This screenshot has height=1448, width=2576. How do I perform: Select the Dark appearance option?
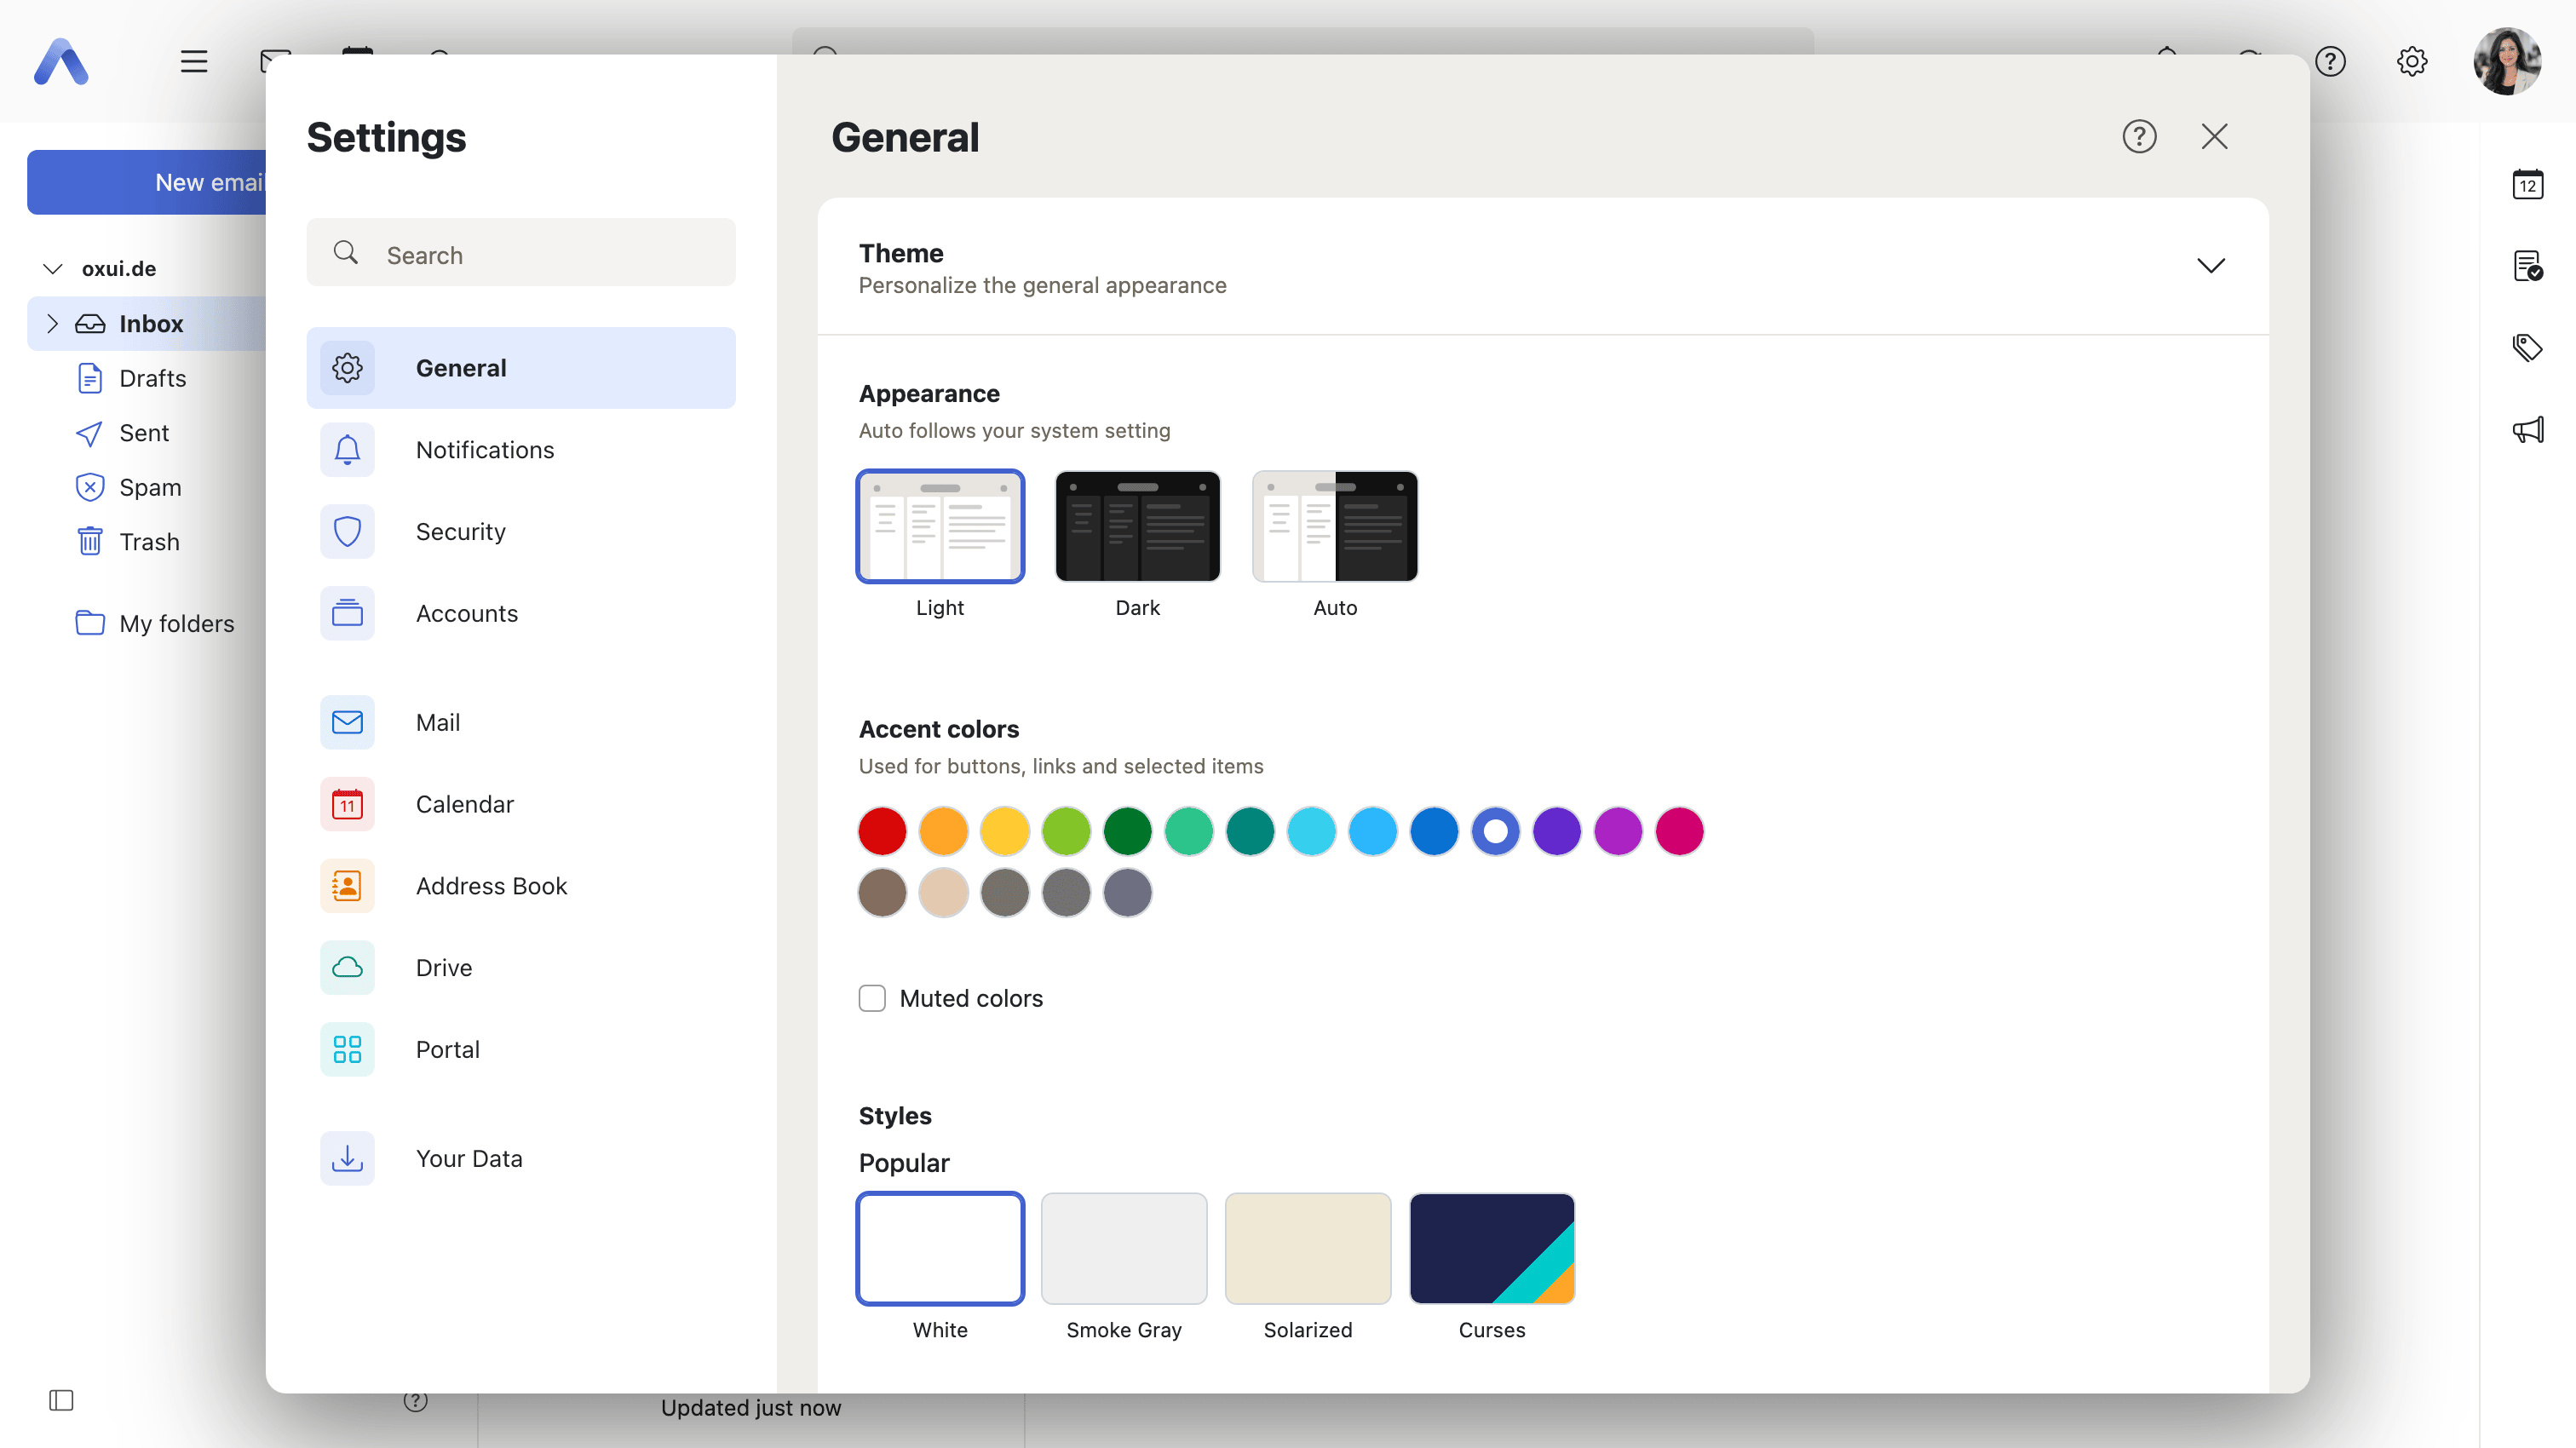coord(1137,526)
